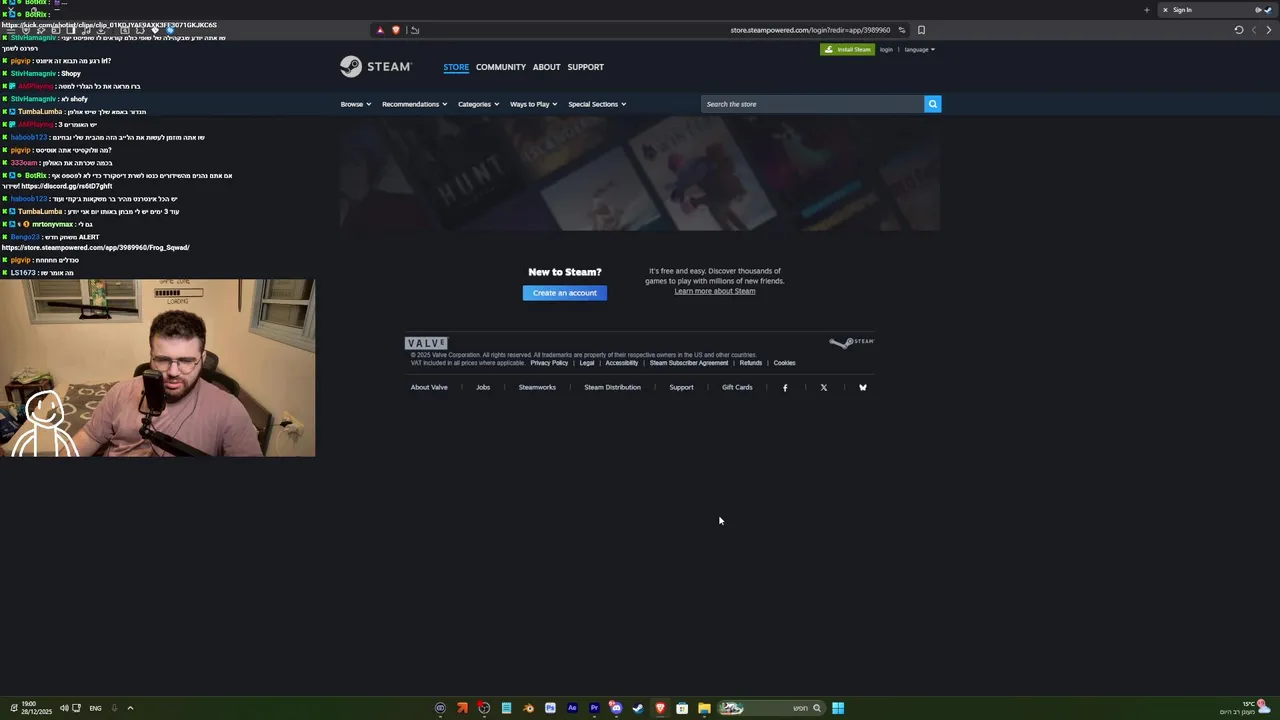
Task: Click the Steam logo in the header
Action: pyautogui.click(x=375, y=67)
